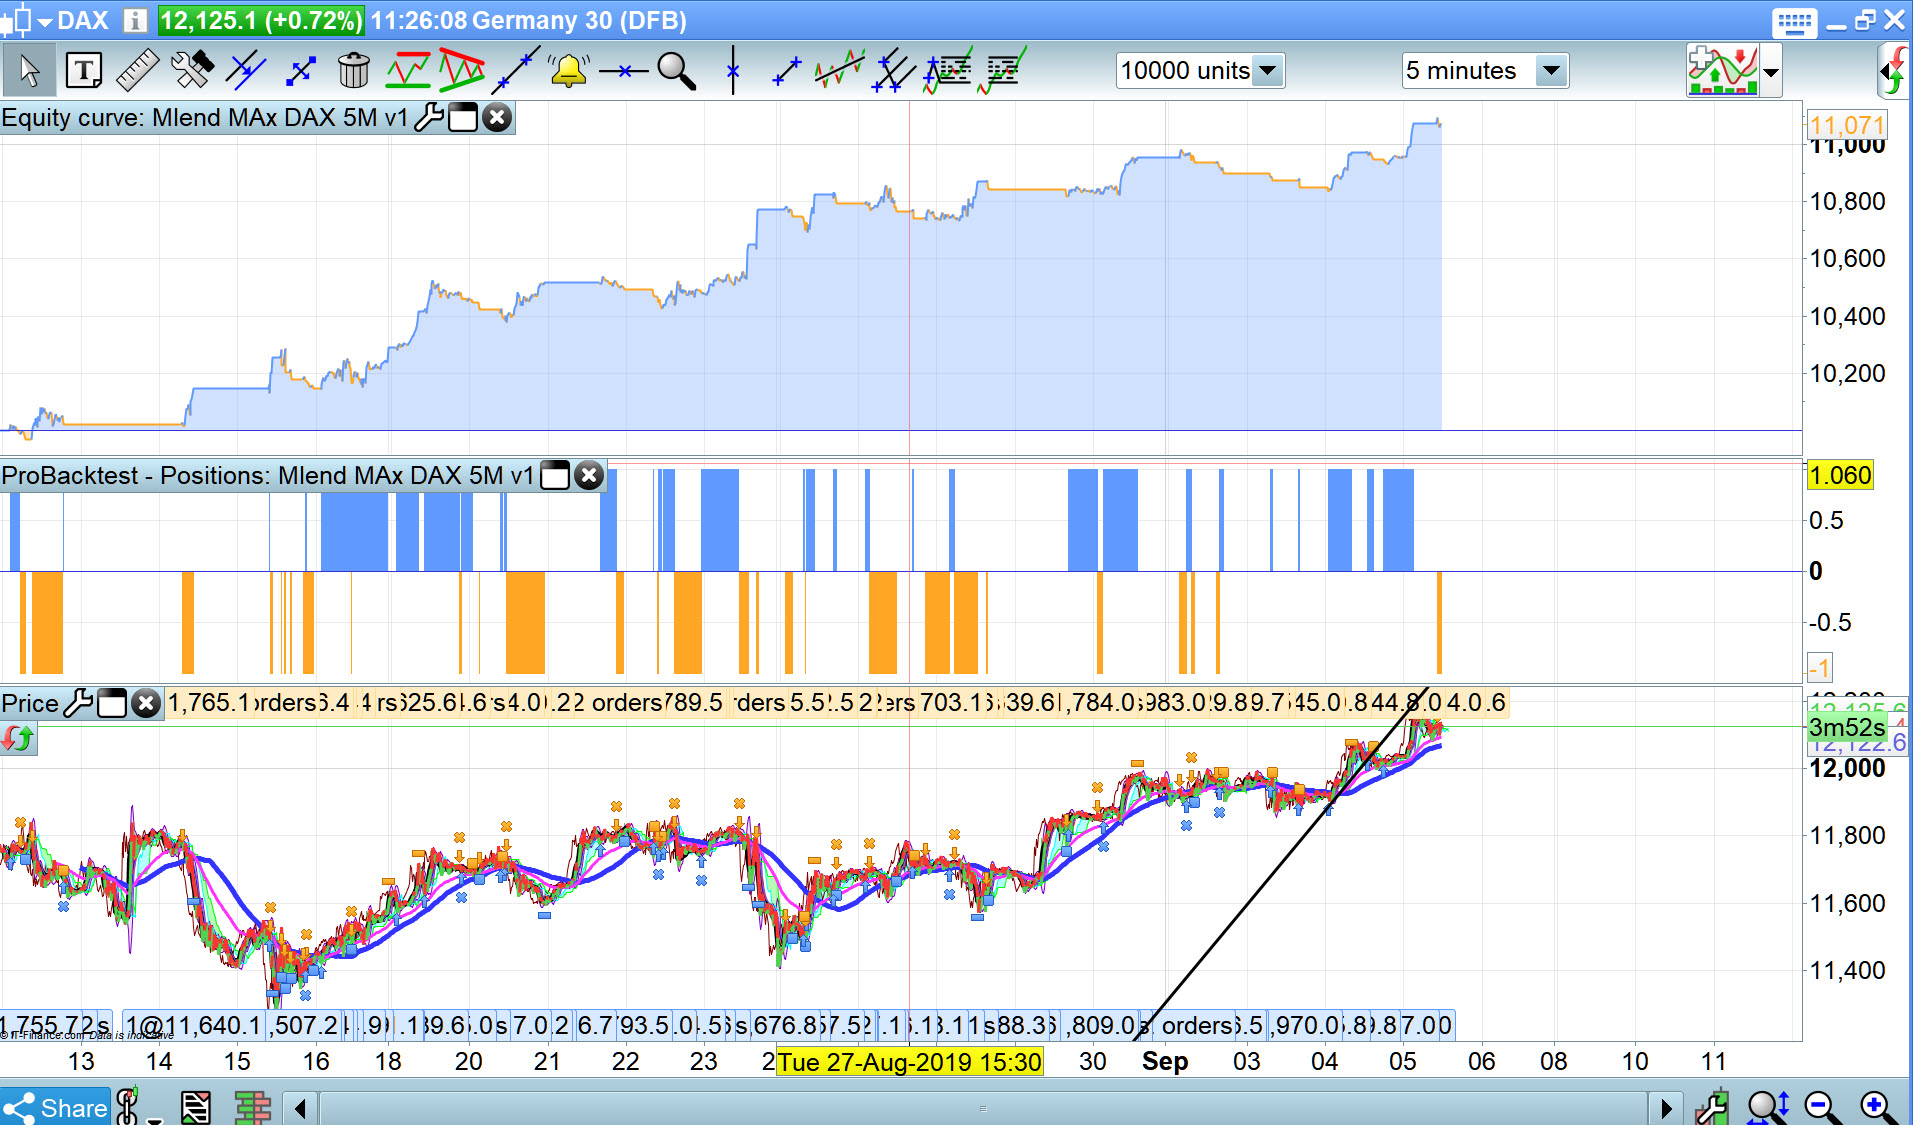Viewport: 1913px width, 1125px height.
Task: Select the regression line tool
Action: pos(840,70)
